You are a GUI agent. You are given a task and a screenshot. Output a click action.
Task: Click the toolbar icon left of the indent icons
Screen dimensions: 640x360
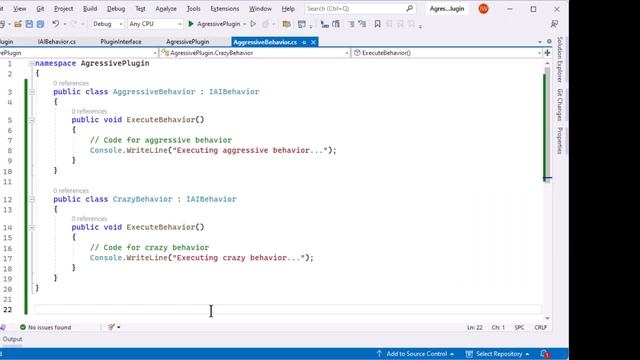[336, 24]
